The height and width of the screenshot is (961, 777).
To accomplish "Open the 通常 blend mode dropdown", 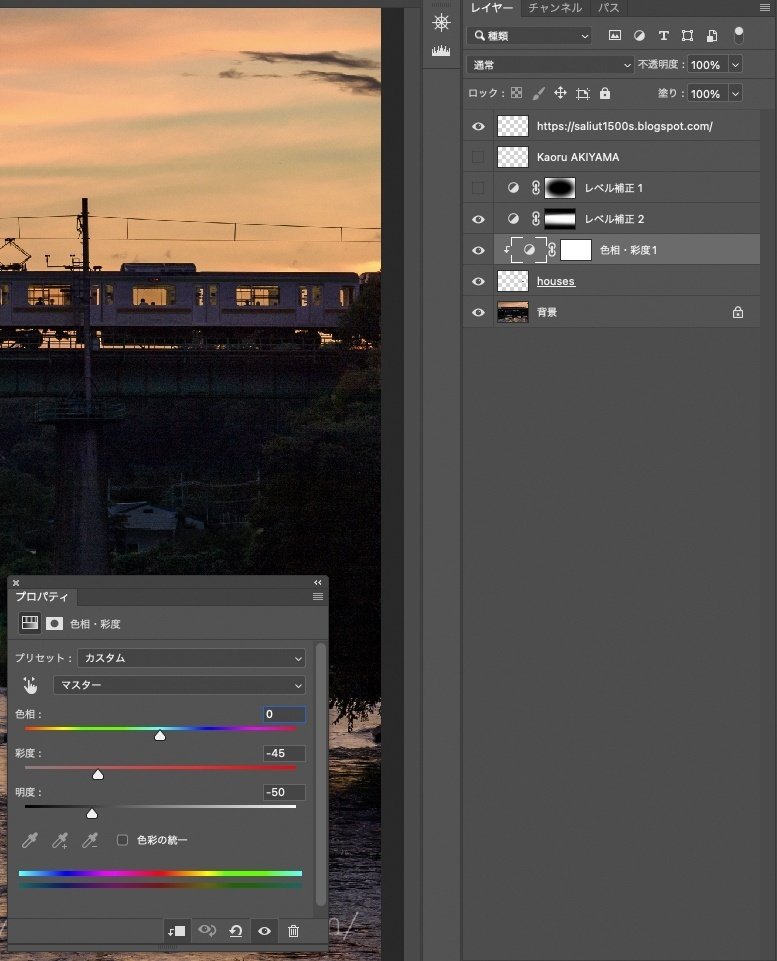I will pyautogui.click(x=550, y=64).
